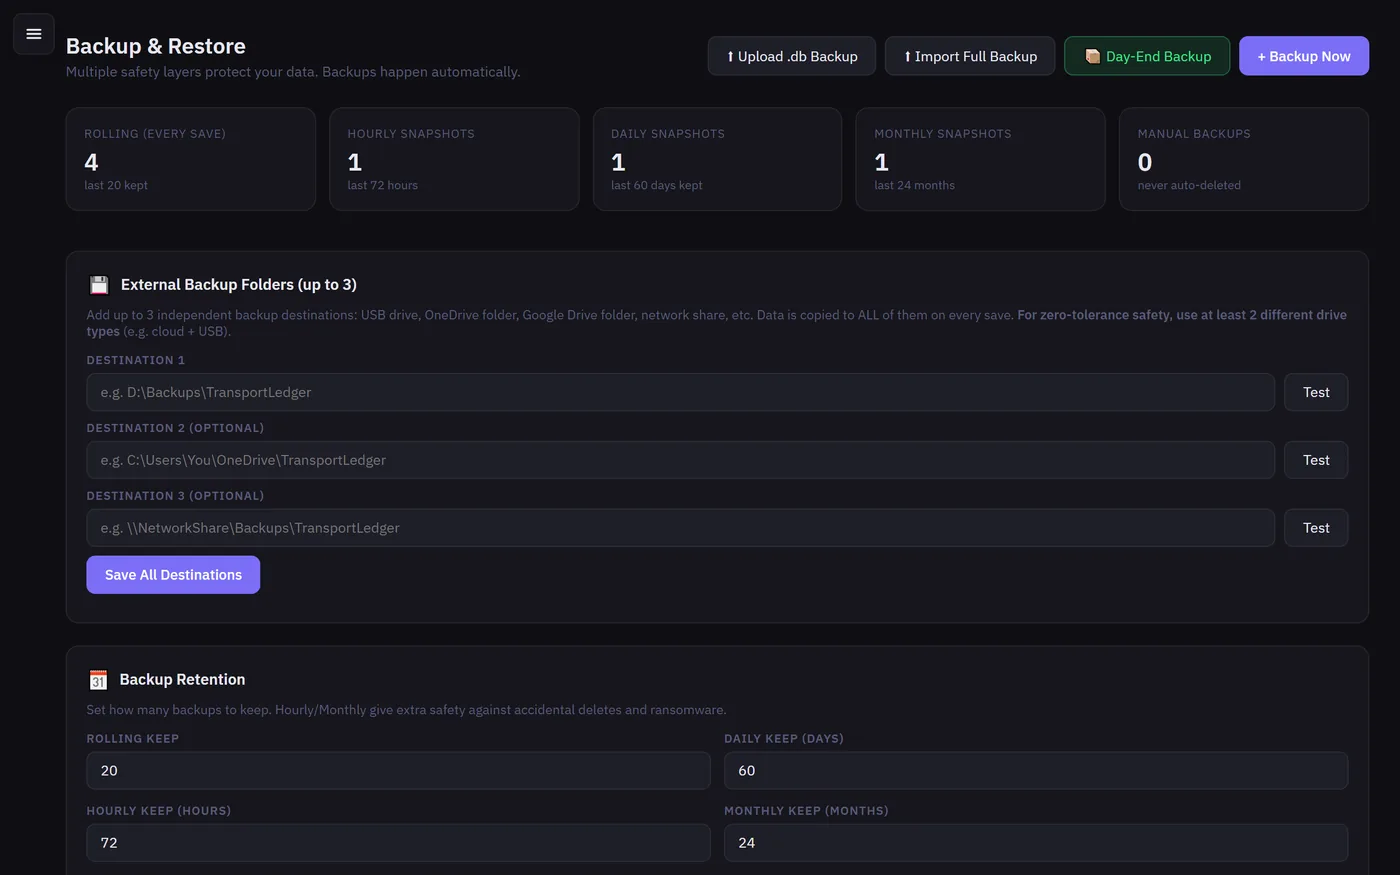Select the Hourly Keep hours field
The width and height of the screenshot is (1400, 875).
pyautogui.click(x=398, y=843)
